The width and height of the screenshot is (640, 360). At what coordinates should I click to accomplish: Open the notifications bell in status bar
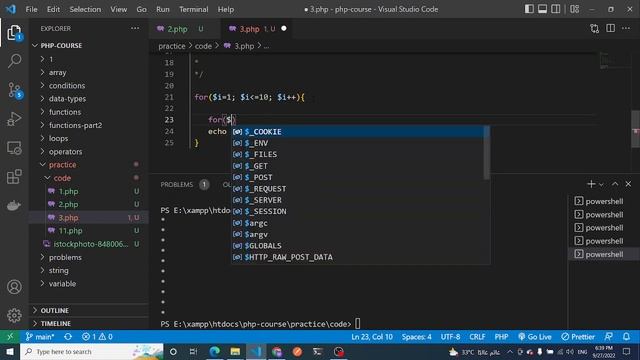click(x=626, y=337)
